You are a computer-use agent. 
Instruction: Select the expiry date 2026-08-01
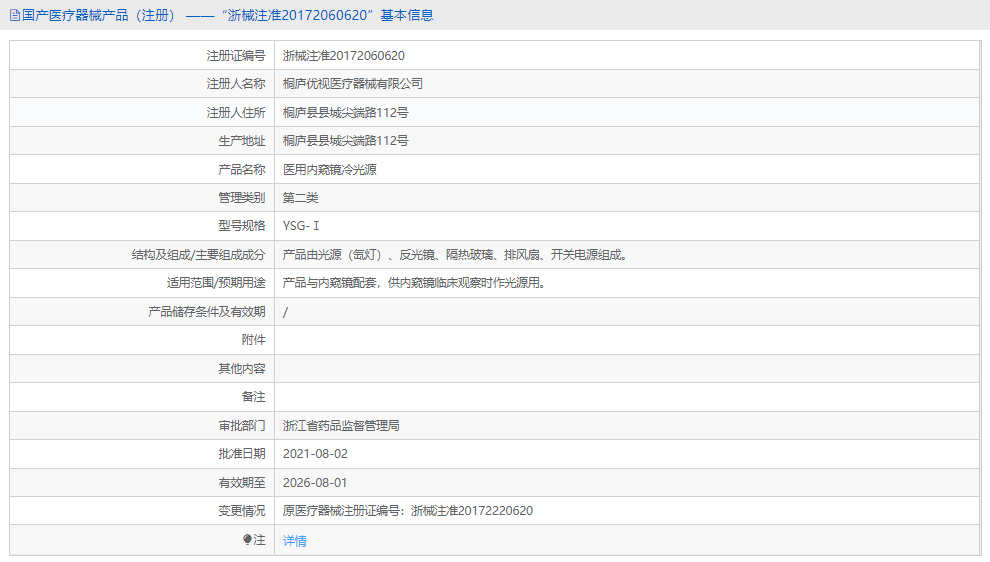[315, 482]
